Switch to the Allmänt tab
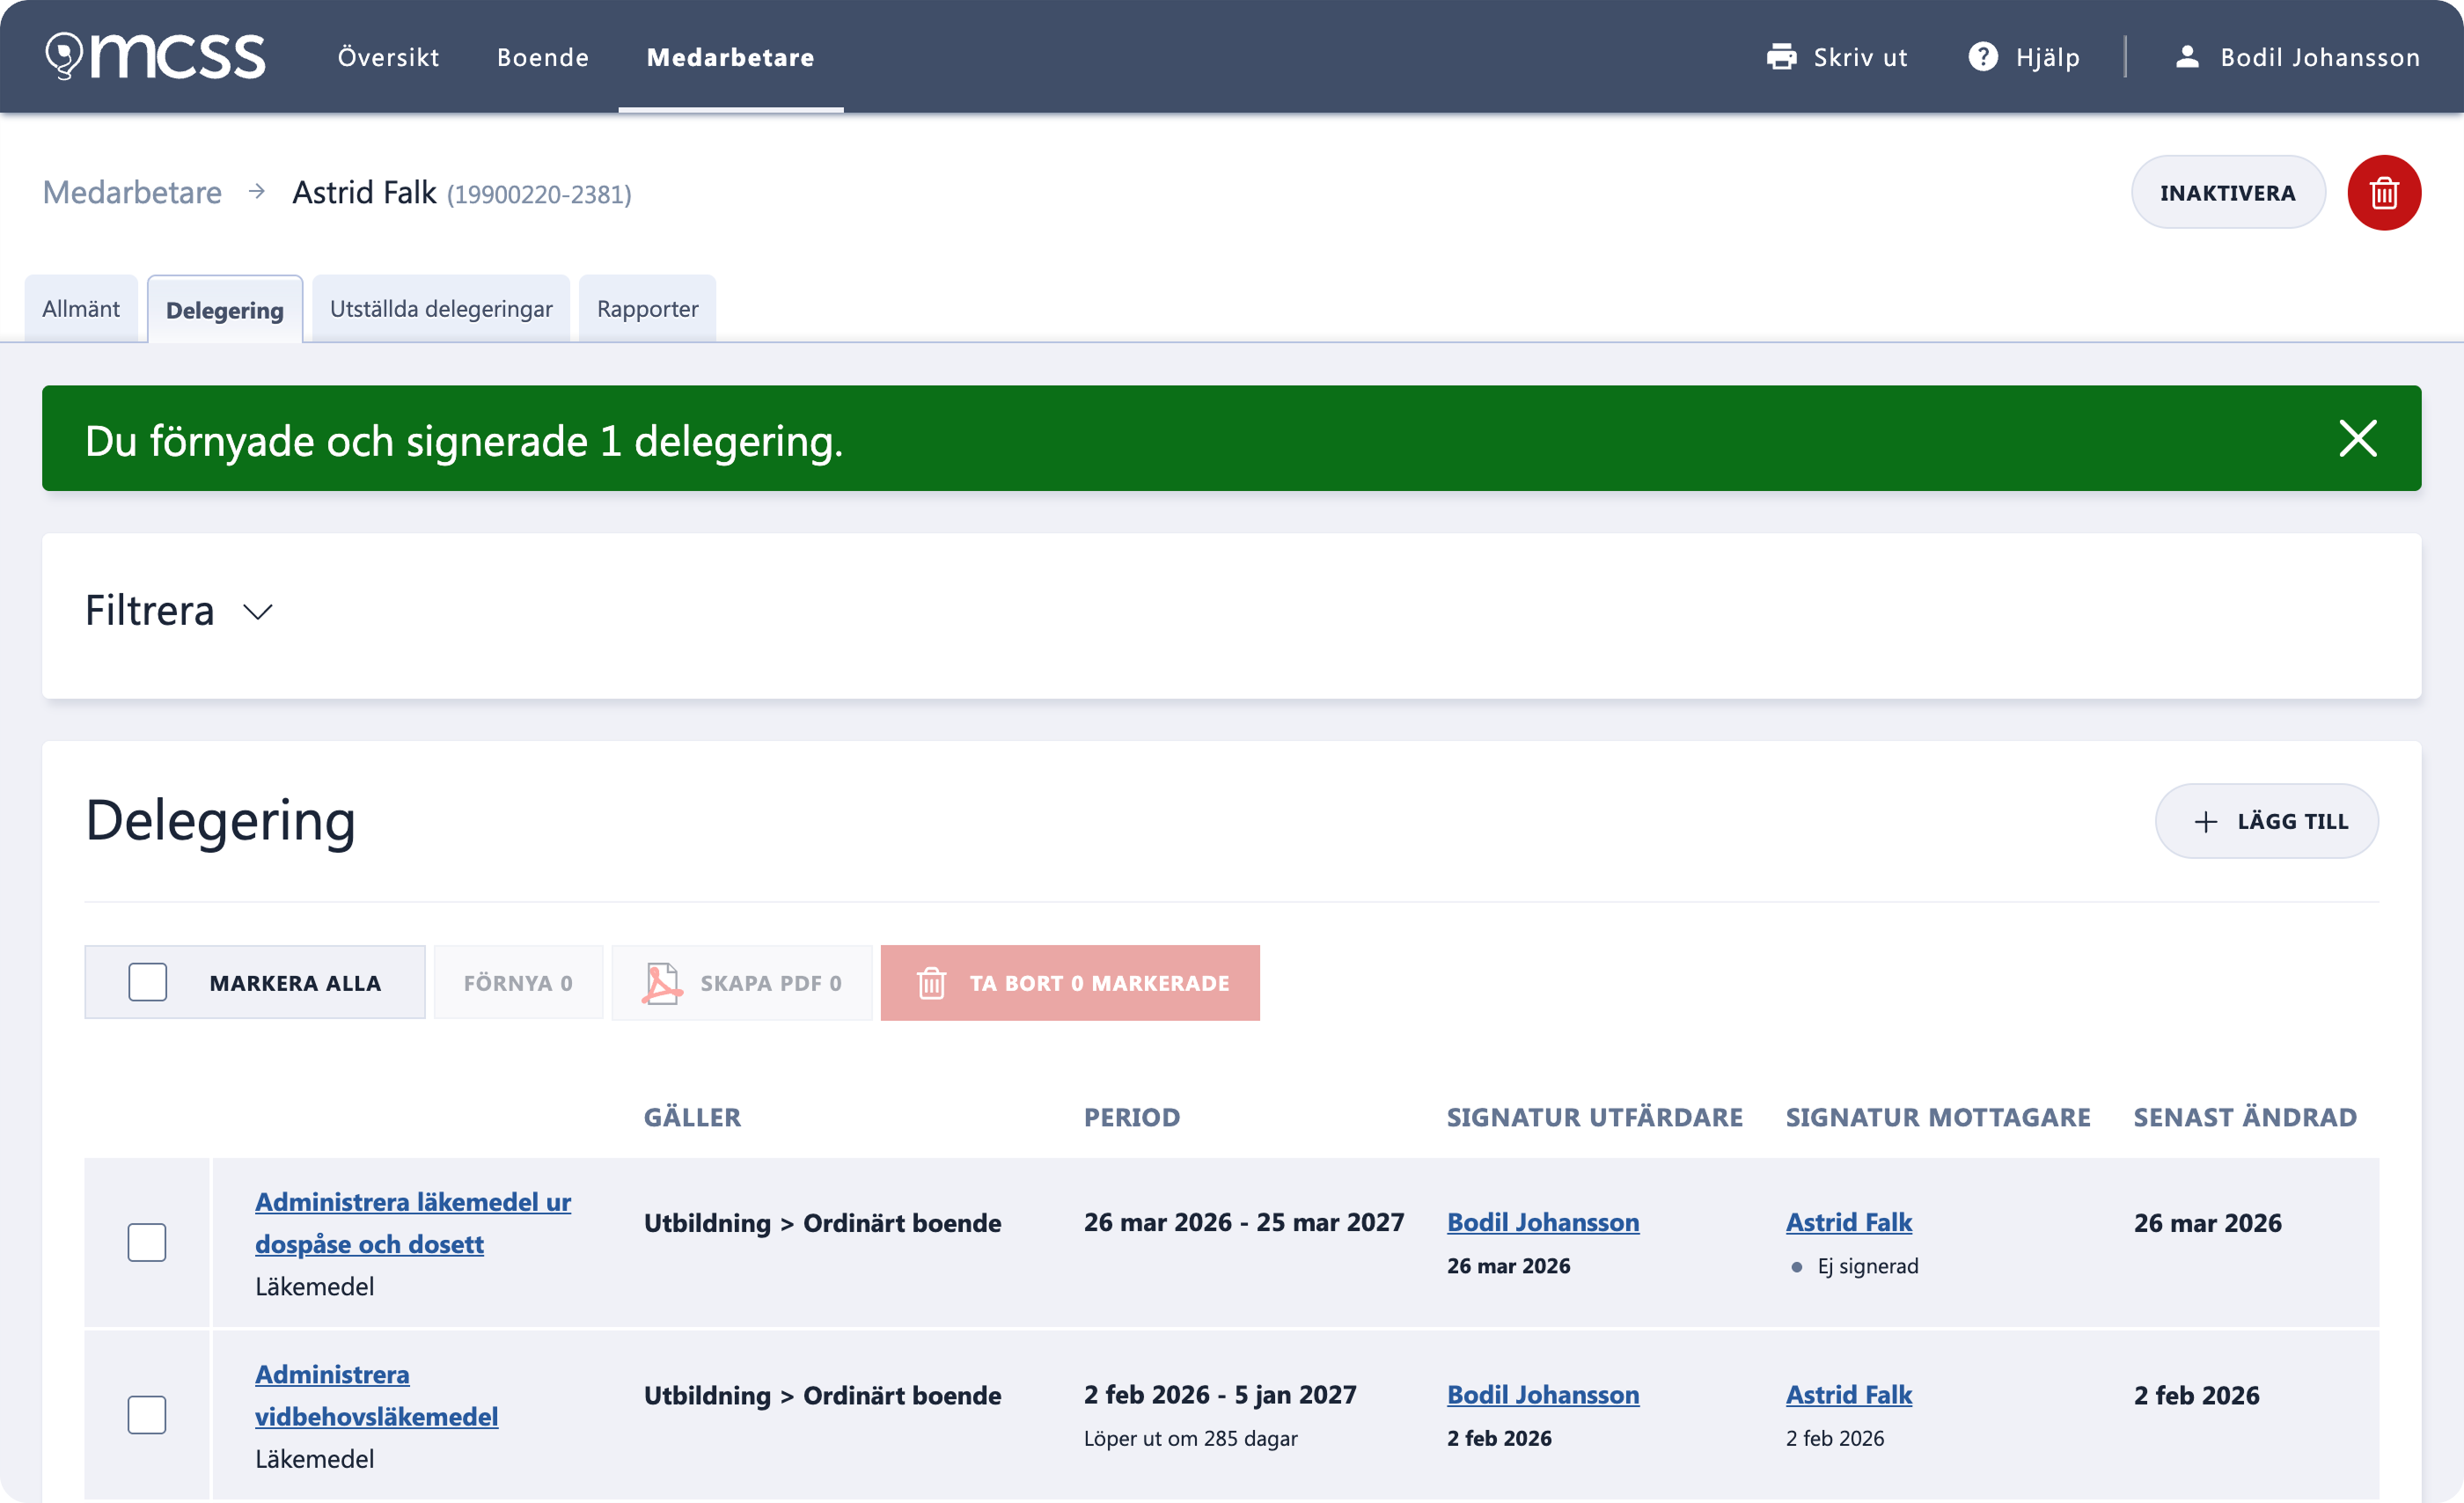The width and height of the screenshot is (2464, 1503). tap(81, 309)
